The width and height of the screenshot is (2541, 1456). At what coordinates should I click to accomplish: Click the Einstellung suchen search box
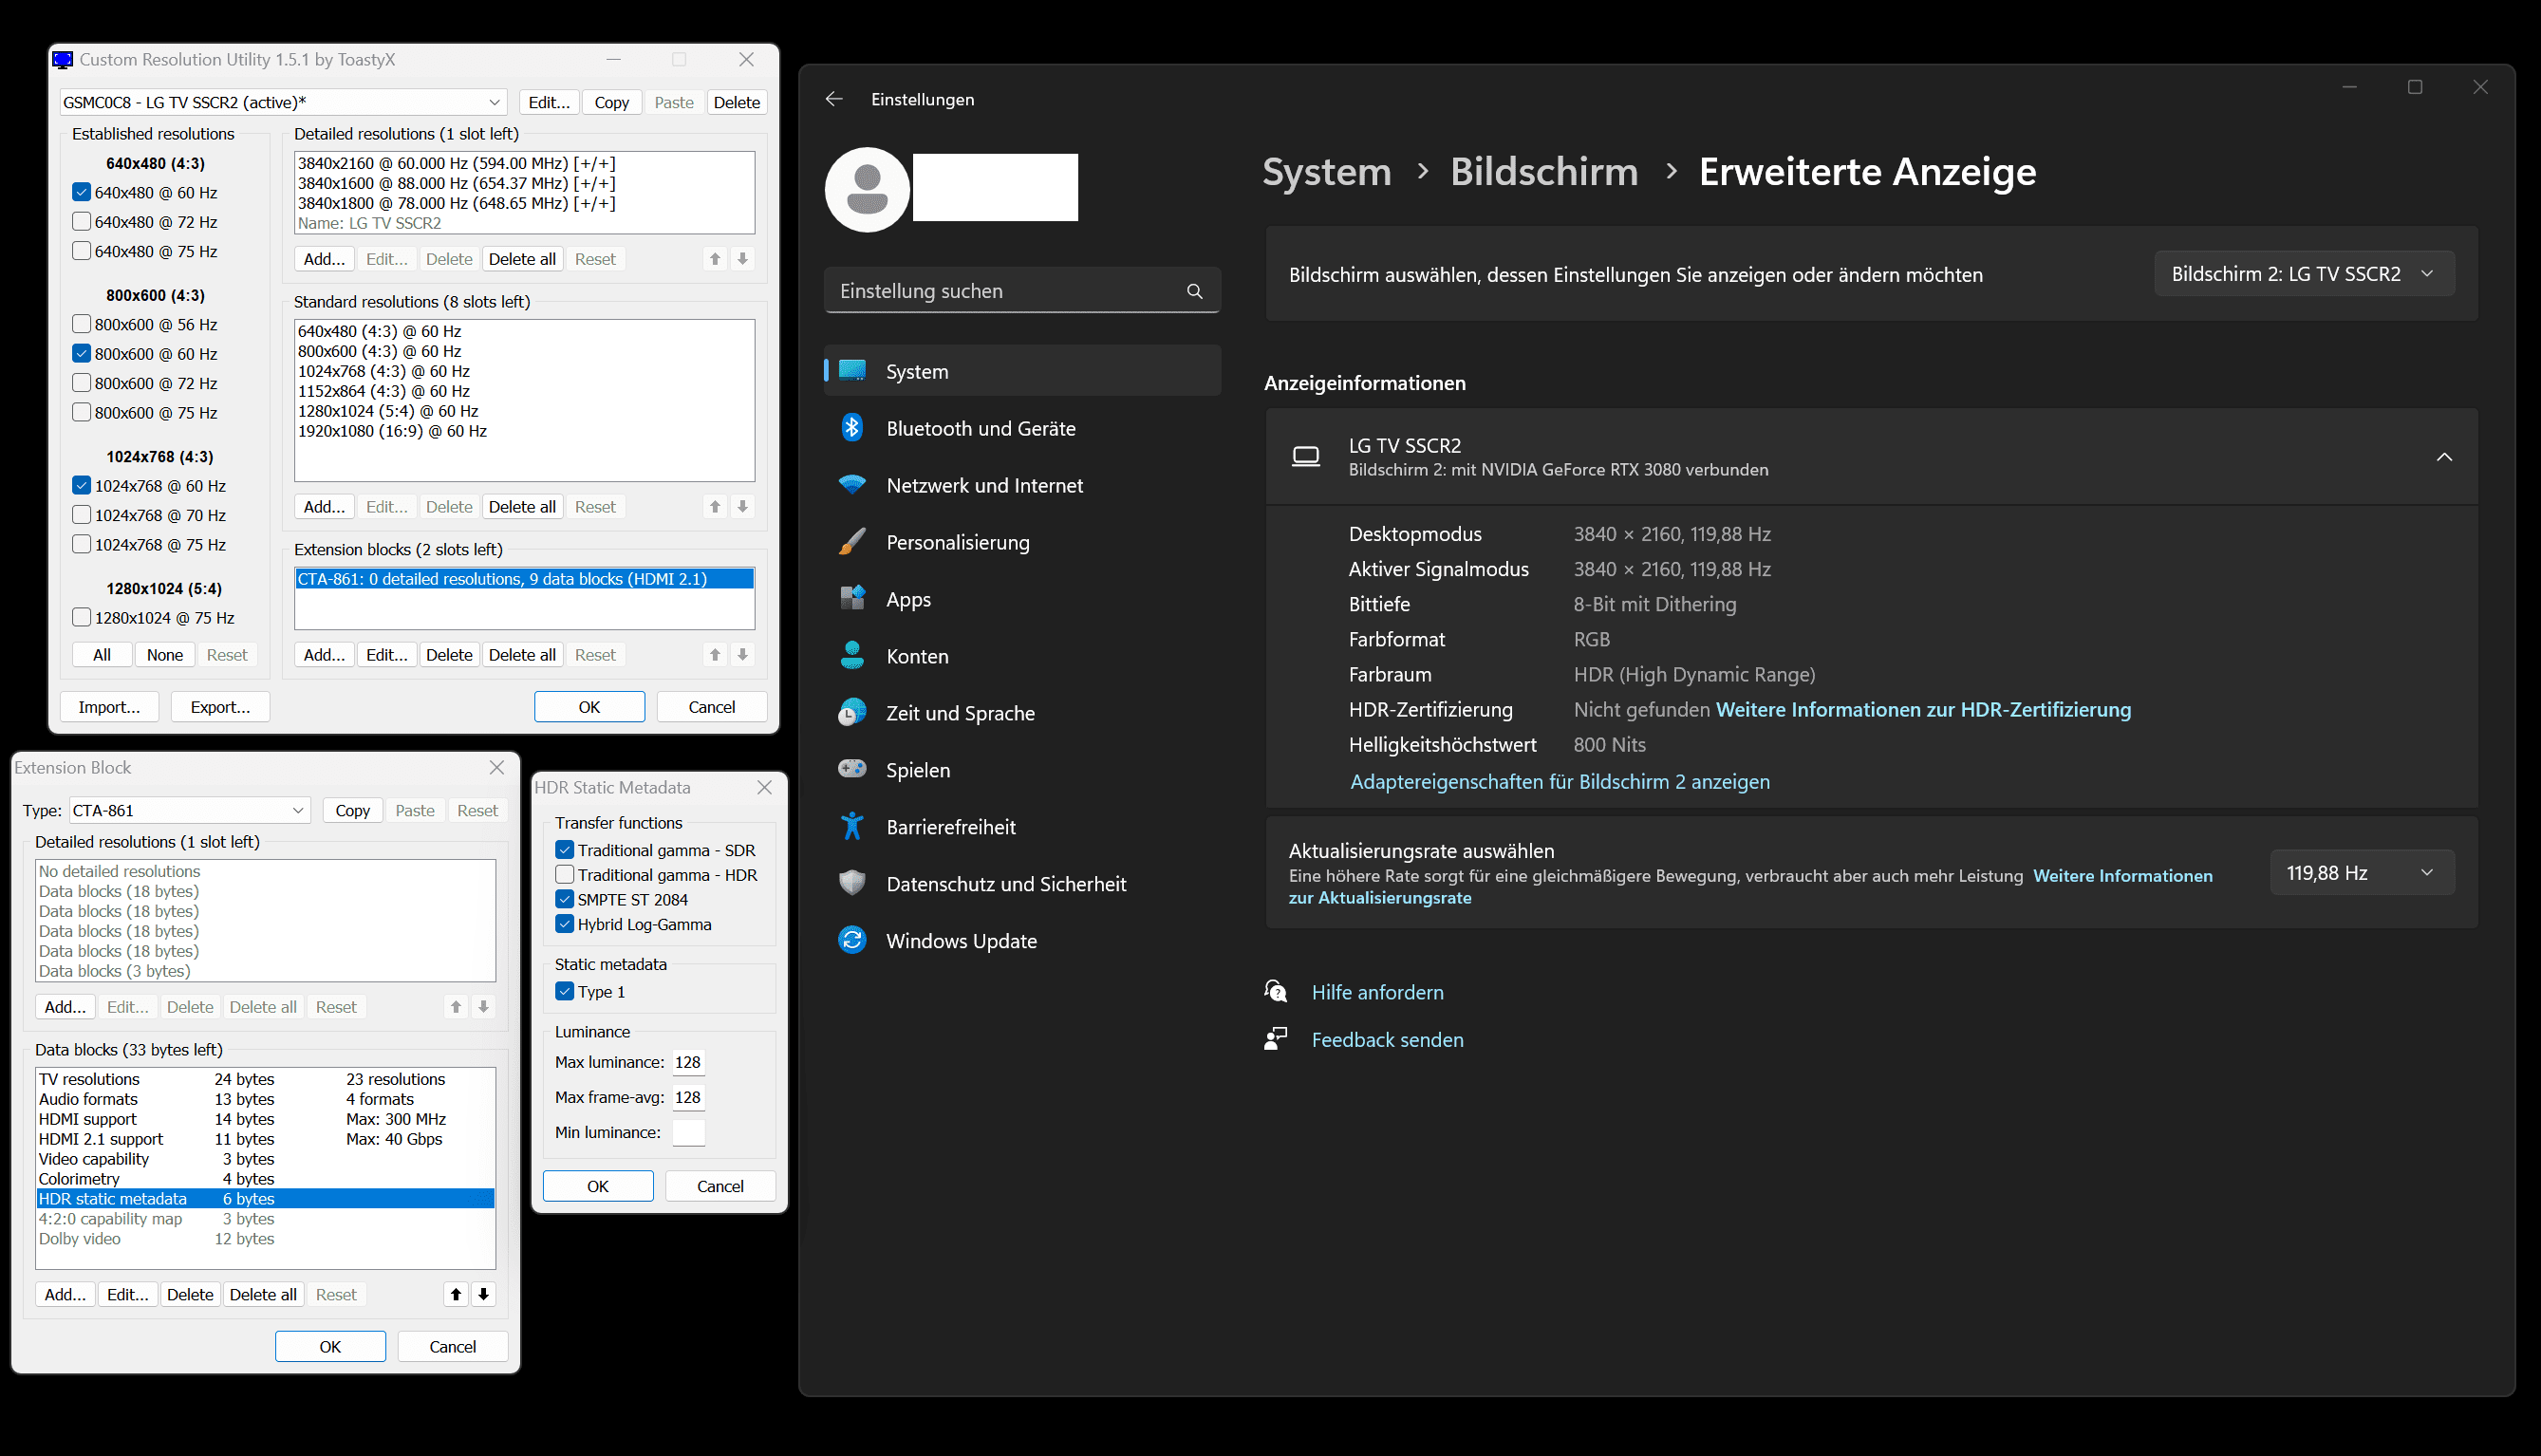coord(1022,291)
